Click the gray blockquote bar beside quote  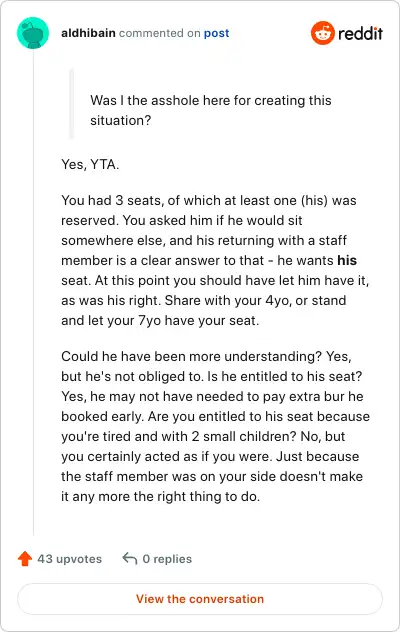coord(72,104)
